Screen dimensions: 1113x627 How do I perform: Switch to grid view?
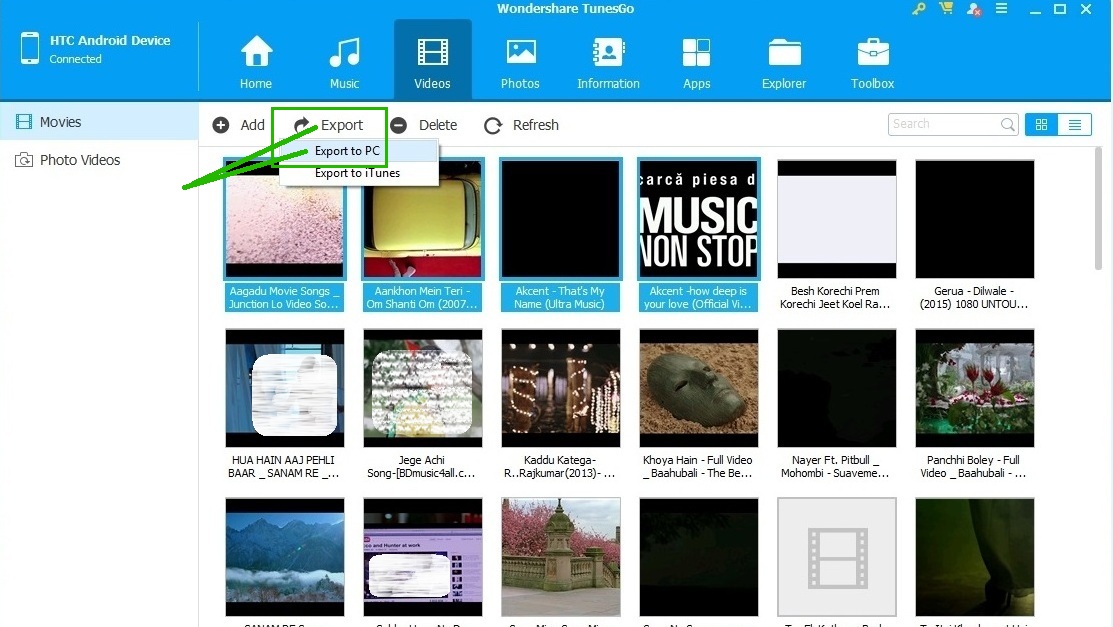1041,125
